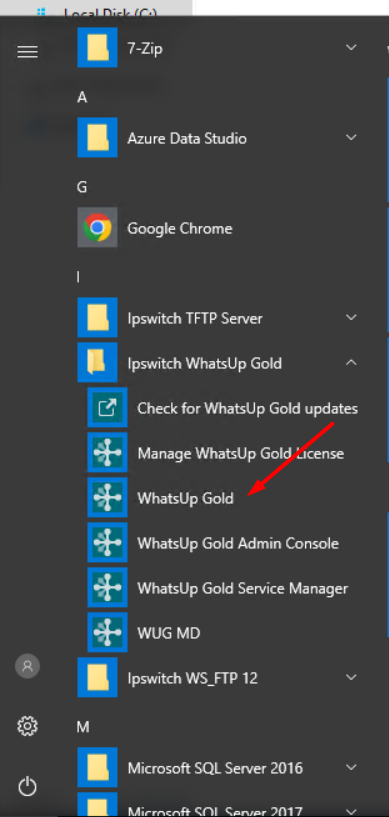Collapse the Ipswitch WhatsUp Gold chevron
The image size is (389, 817).
(x=352, y=362)
